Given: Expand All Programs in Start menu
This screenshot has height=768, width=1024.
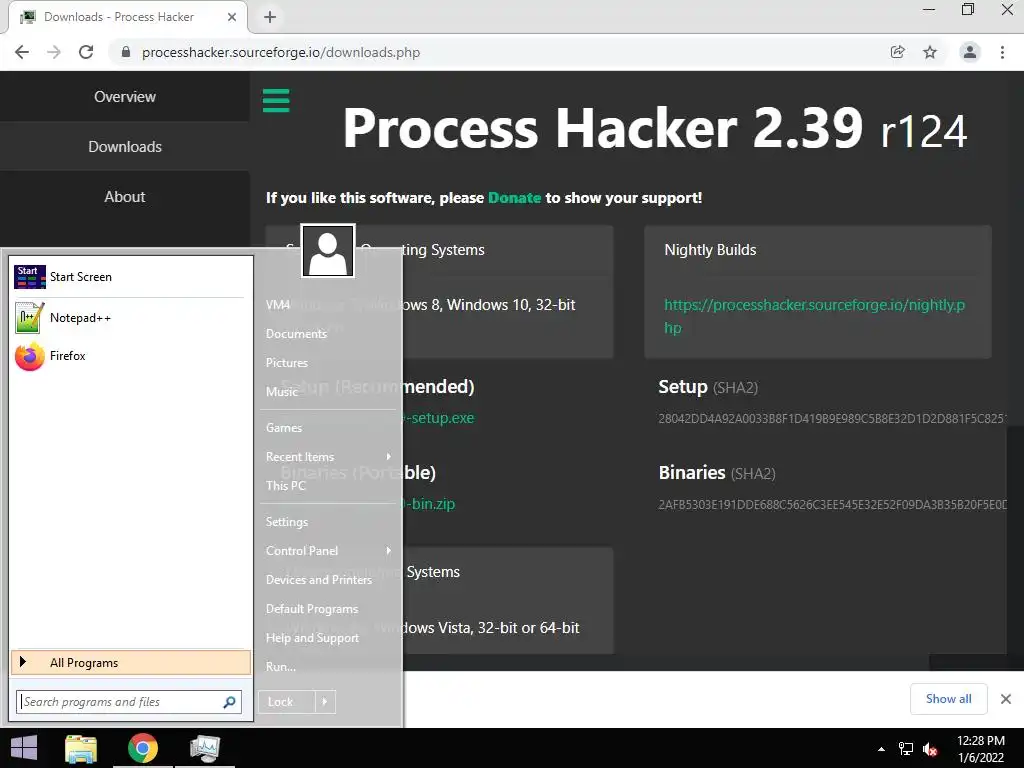Looking at the screenshot, I should point(131,663).
